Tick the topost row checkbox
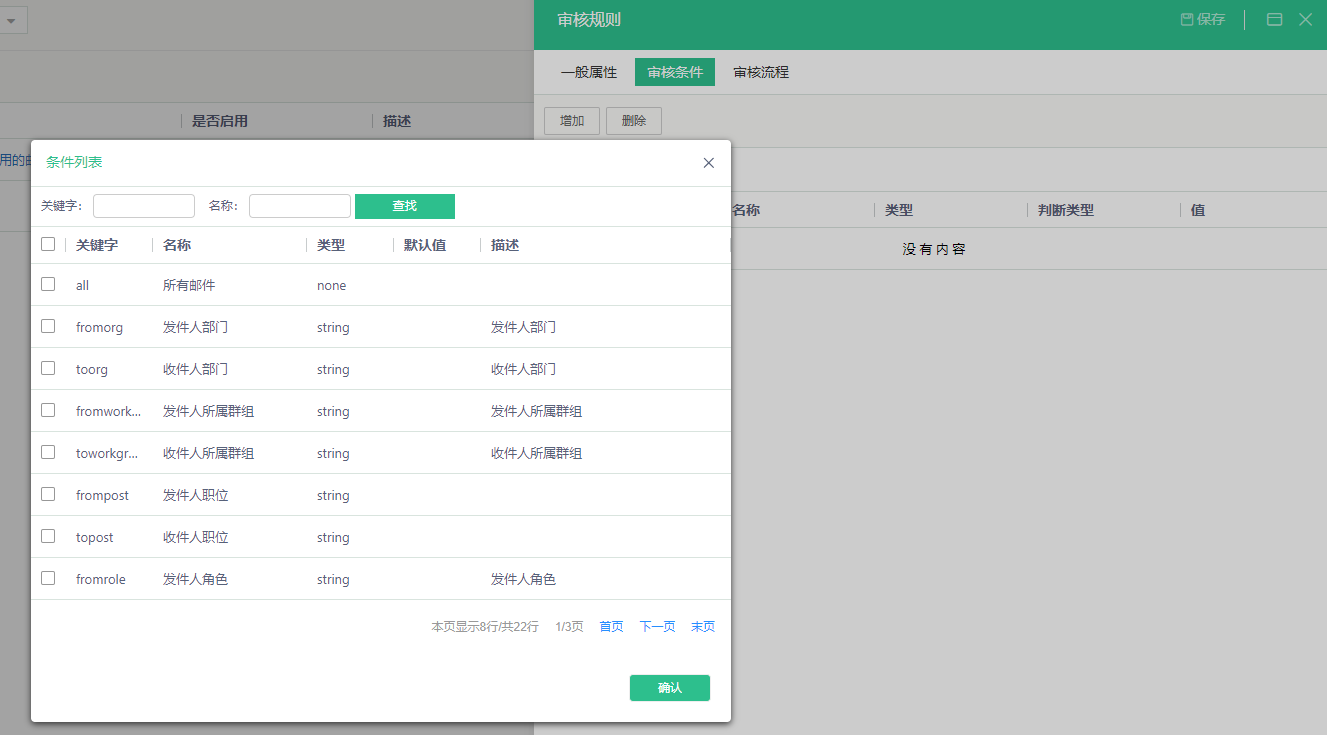1327x735 pixels. [48, 536]
